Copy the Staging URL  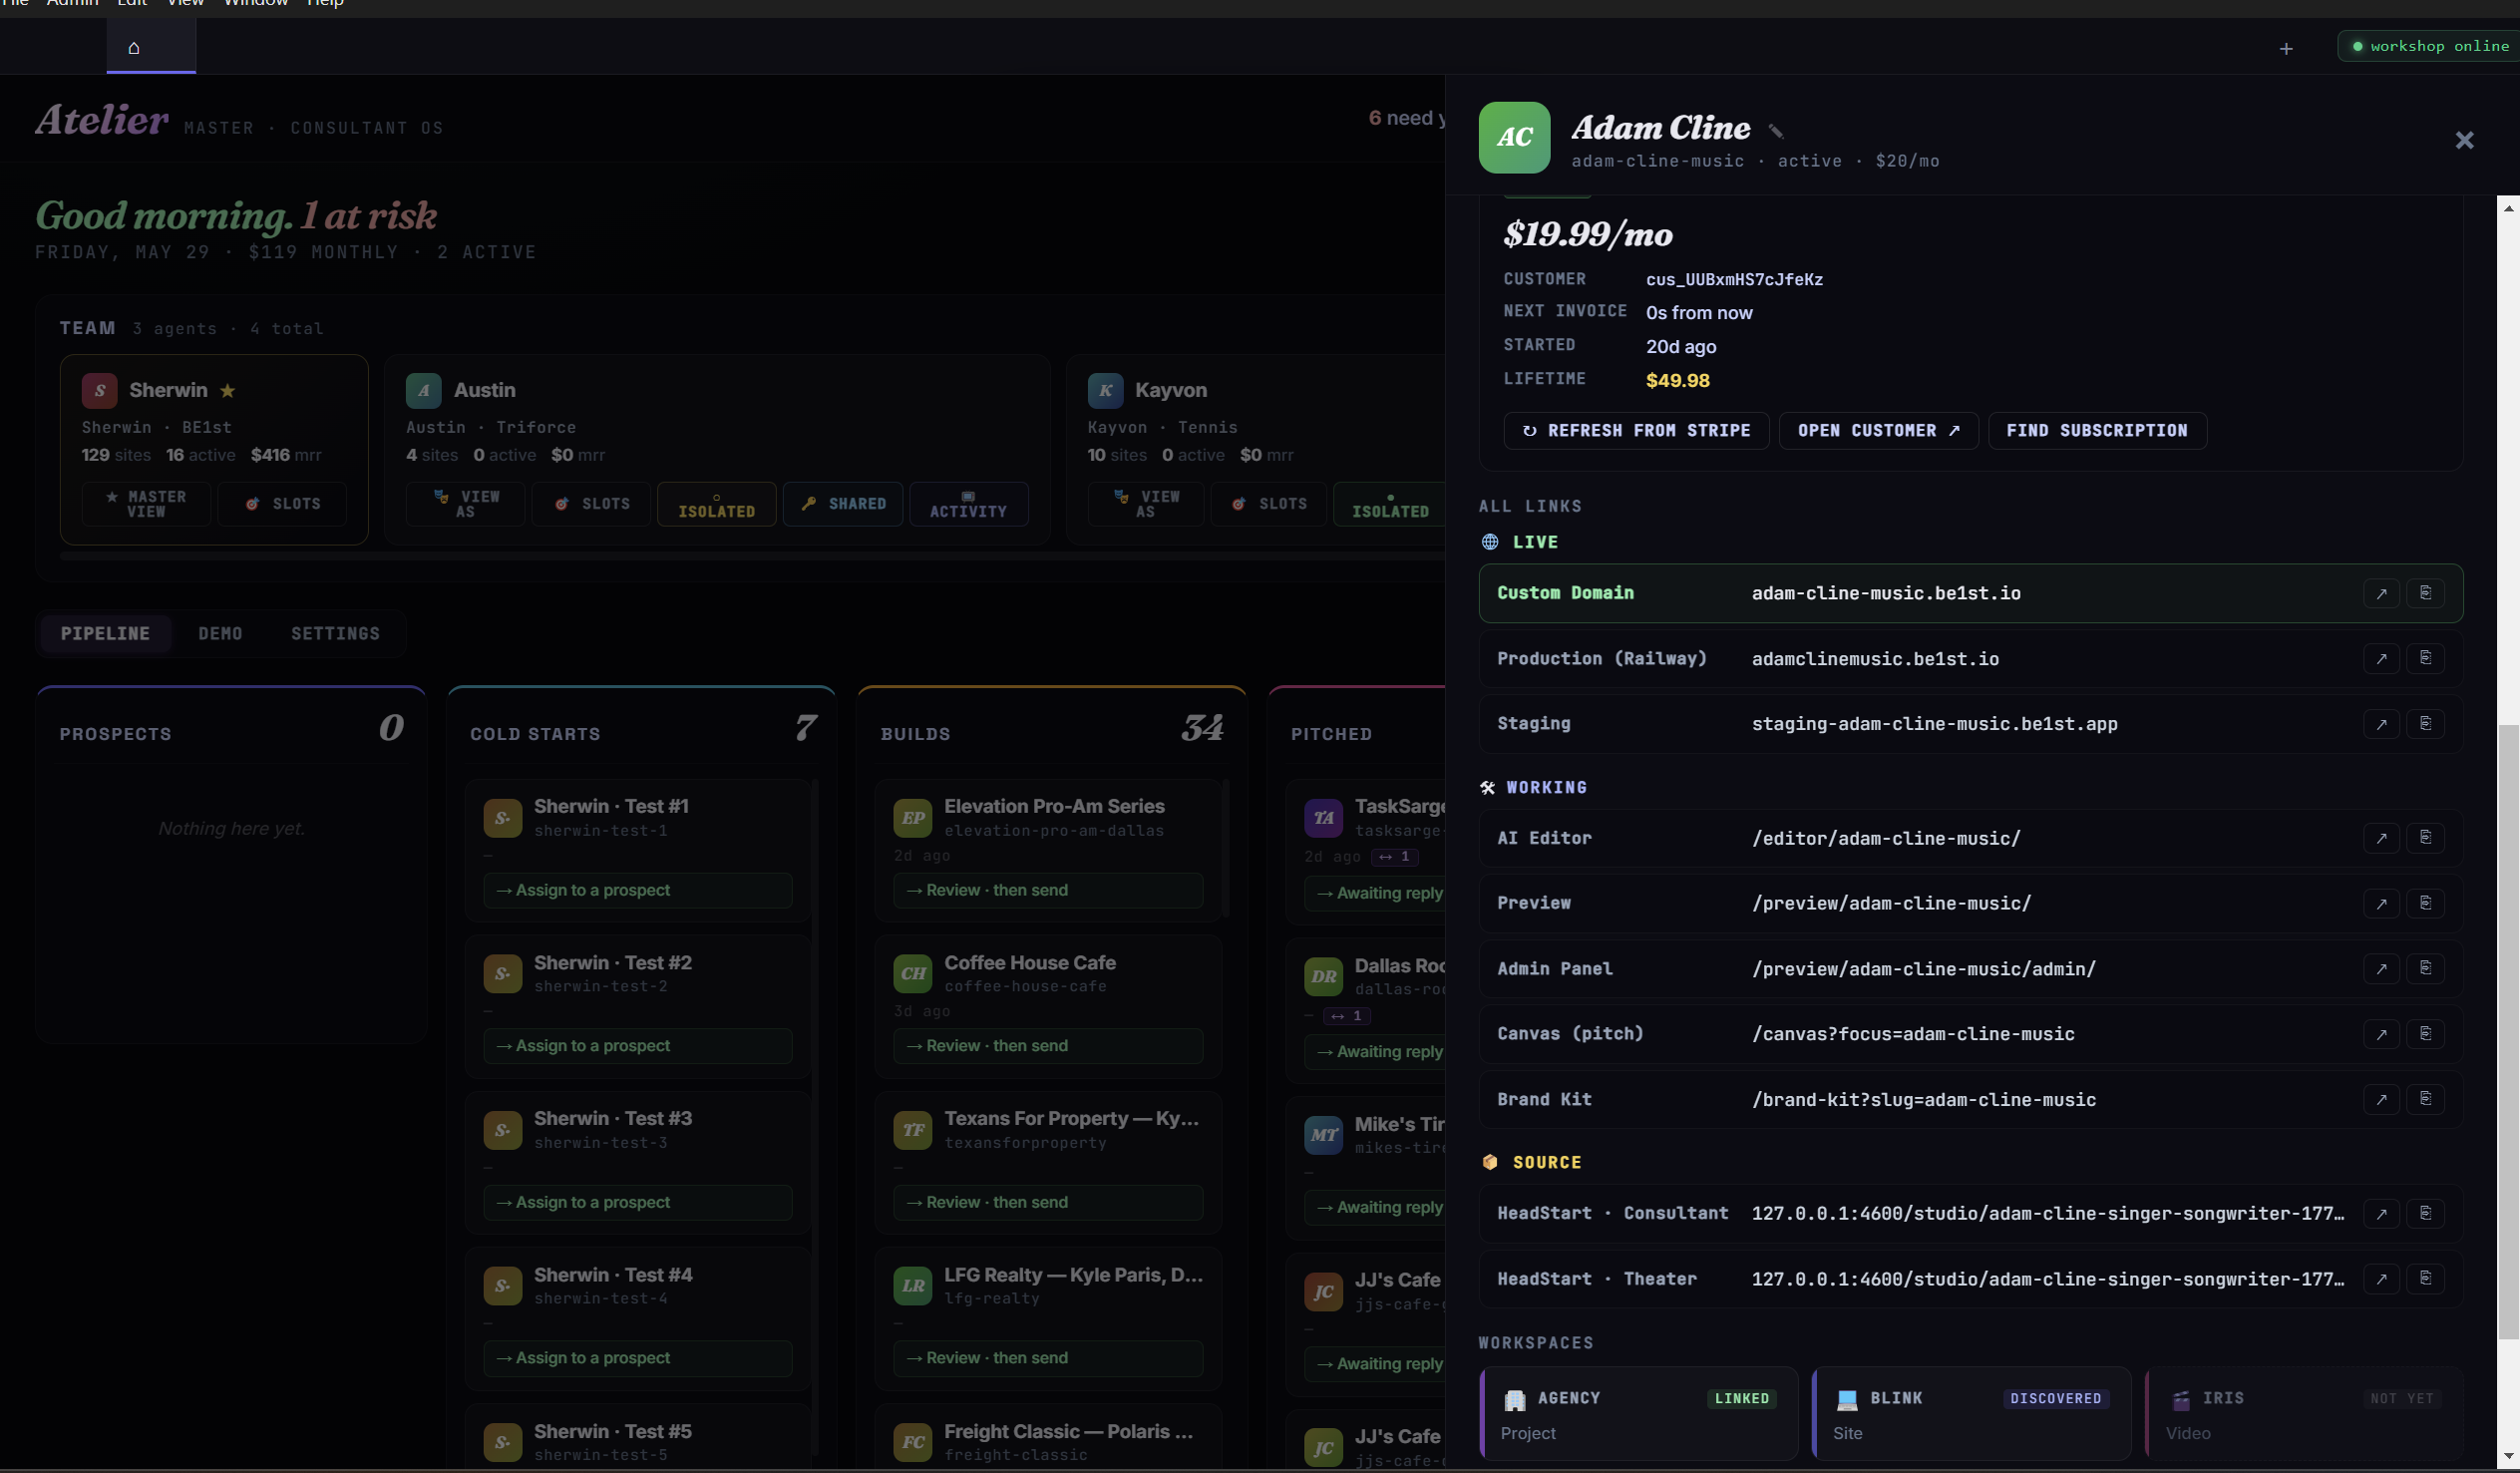point(2425,724)
